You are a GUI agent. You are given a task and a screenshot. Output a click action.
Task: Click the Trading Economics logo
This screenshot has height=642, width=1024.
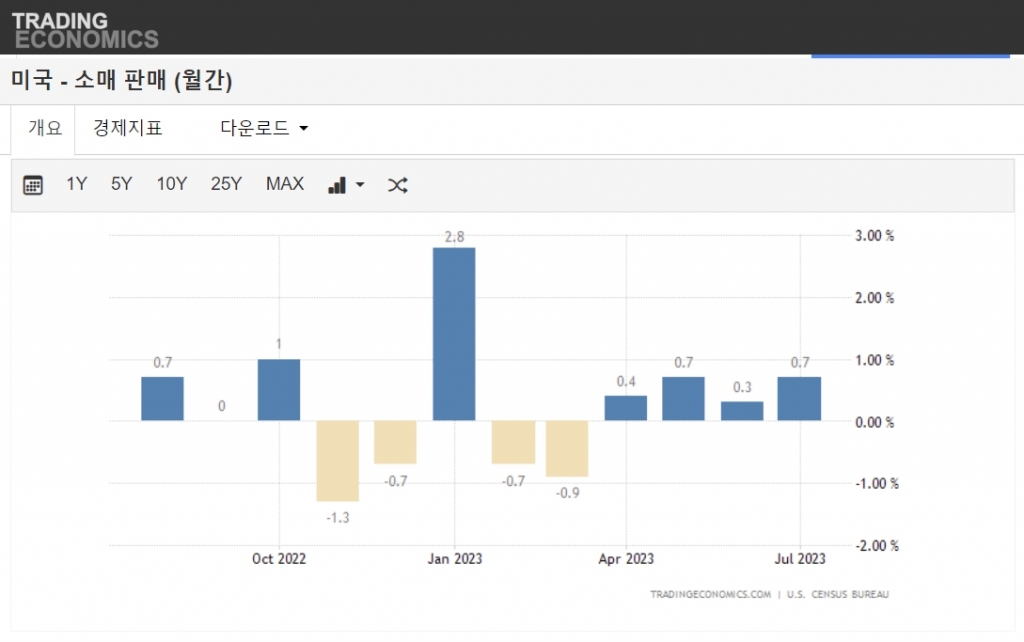pyautogui.click(x=84, y=30)
